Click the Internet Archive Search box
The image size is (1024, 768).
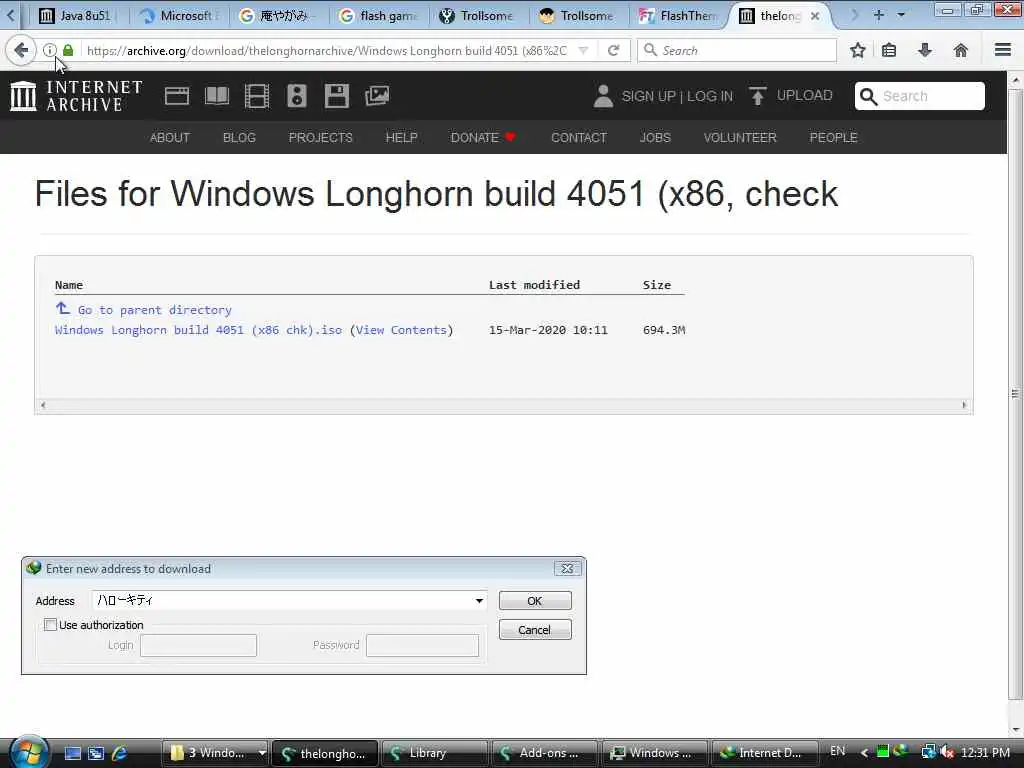click(x=920, y=96)
